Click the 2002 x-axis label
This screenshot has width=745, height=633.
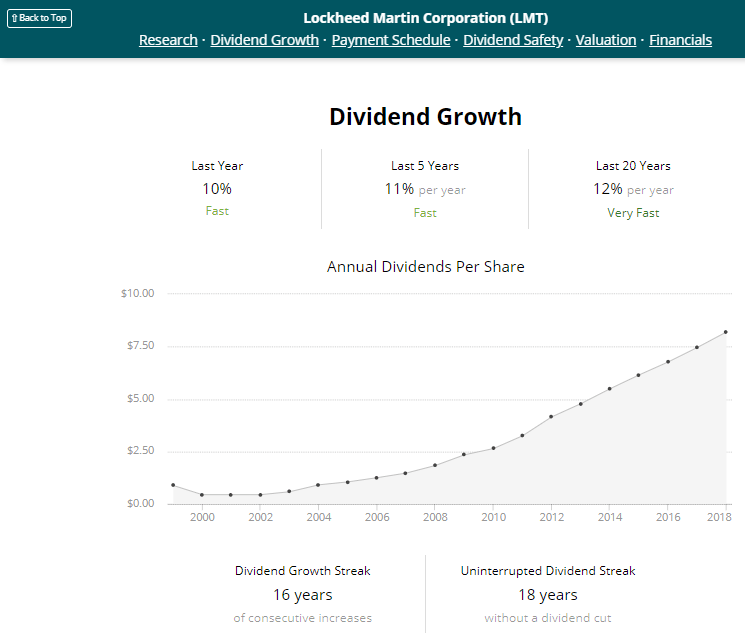pos(261,517)
